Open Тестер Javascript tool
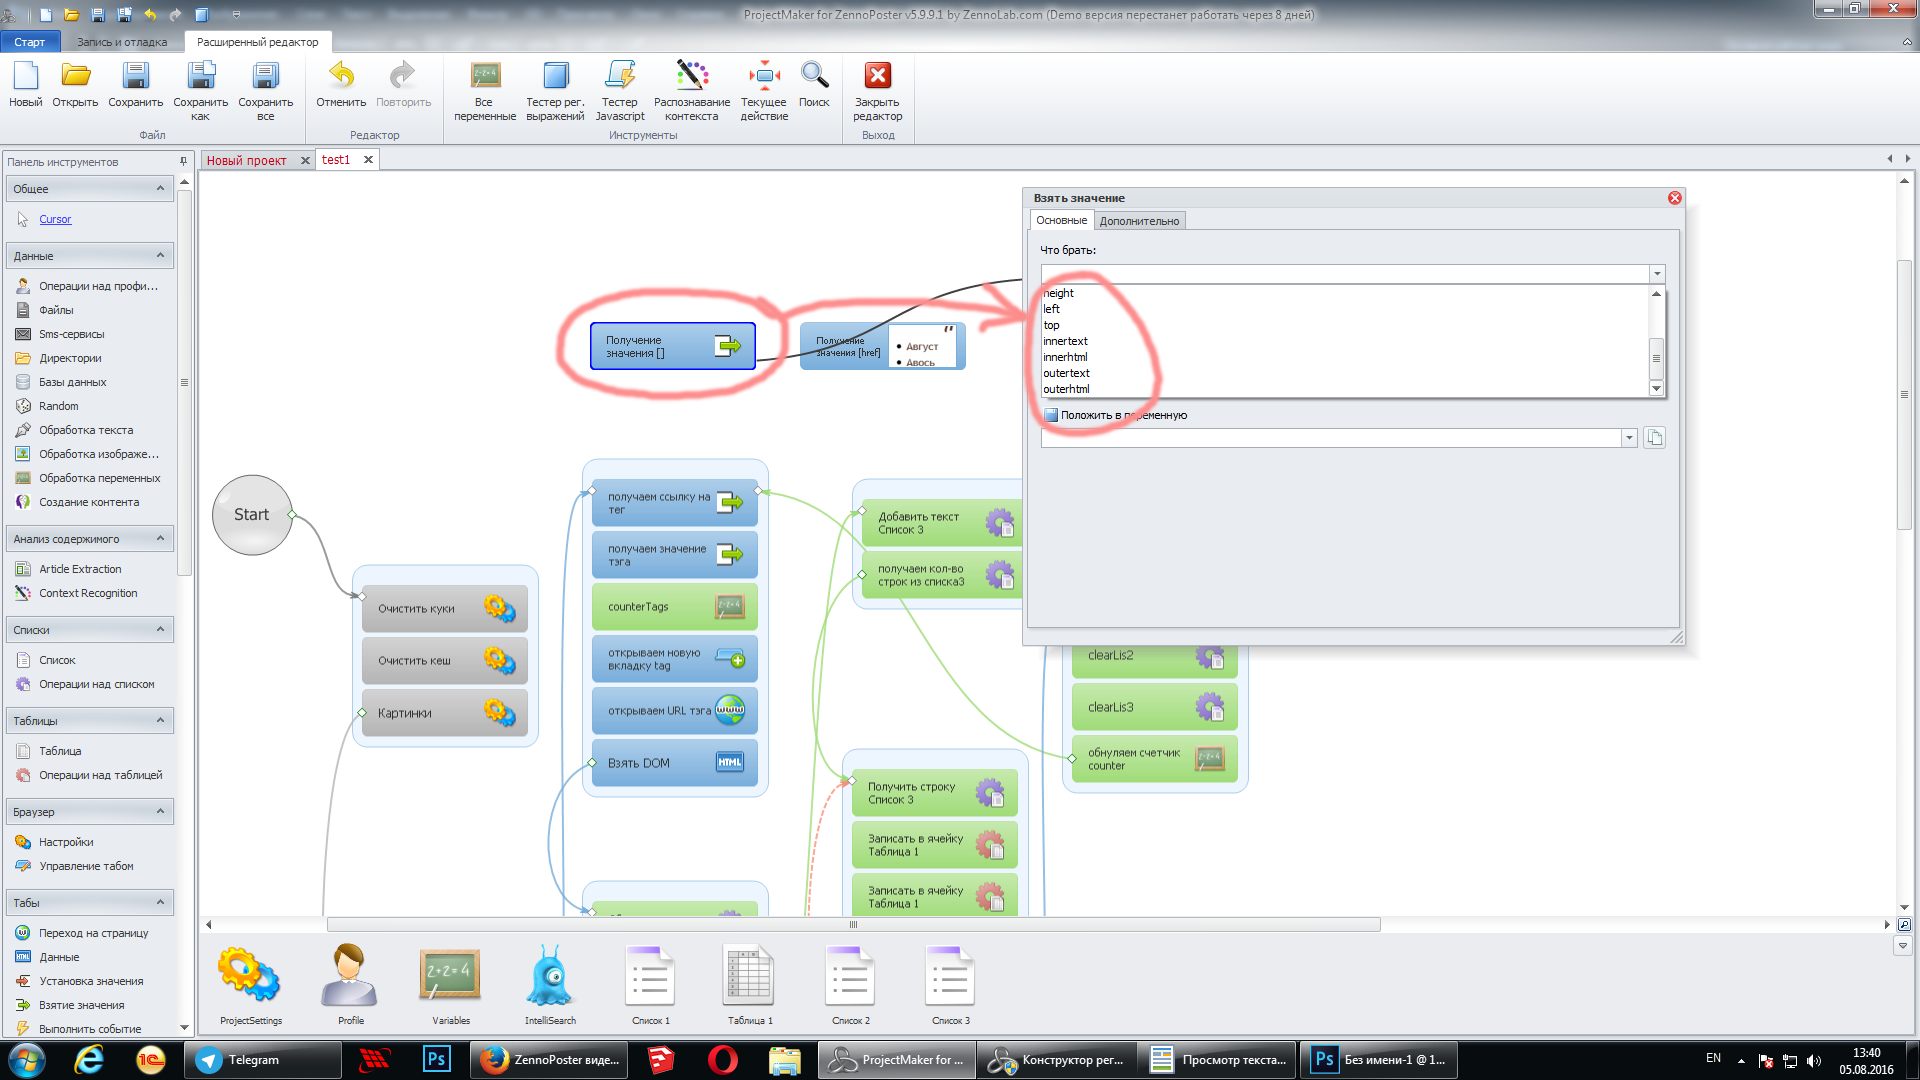 coord(620,90)
